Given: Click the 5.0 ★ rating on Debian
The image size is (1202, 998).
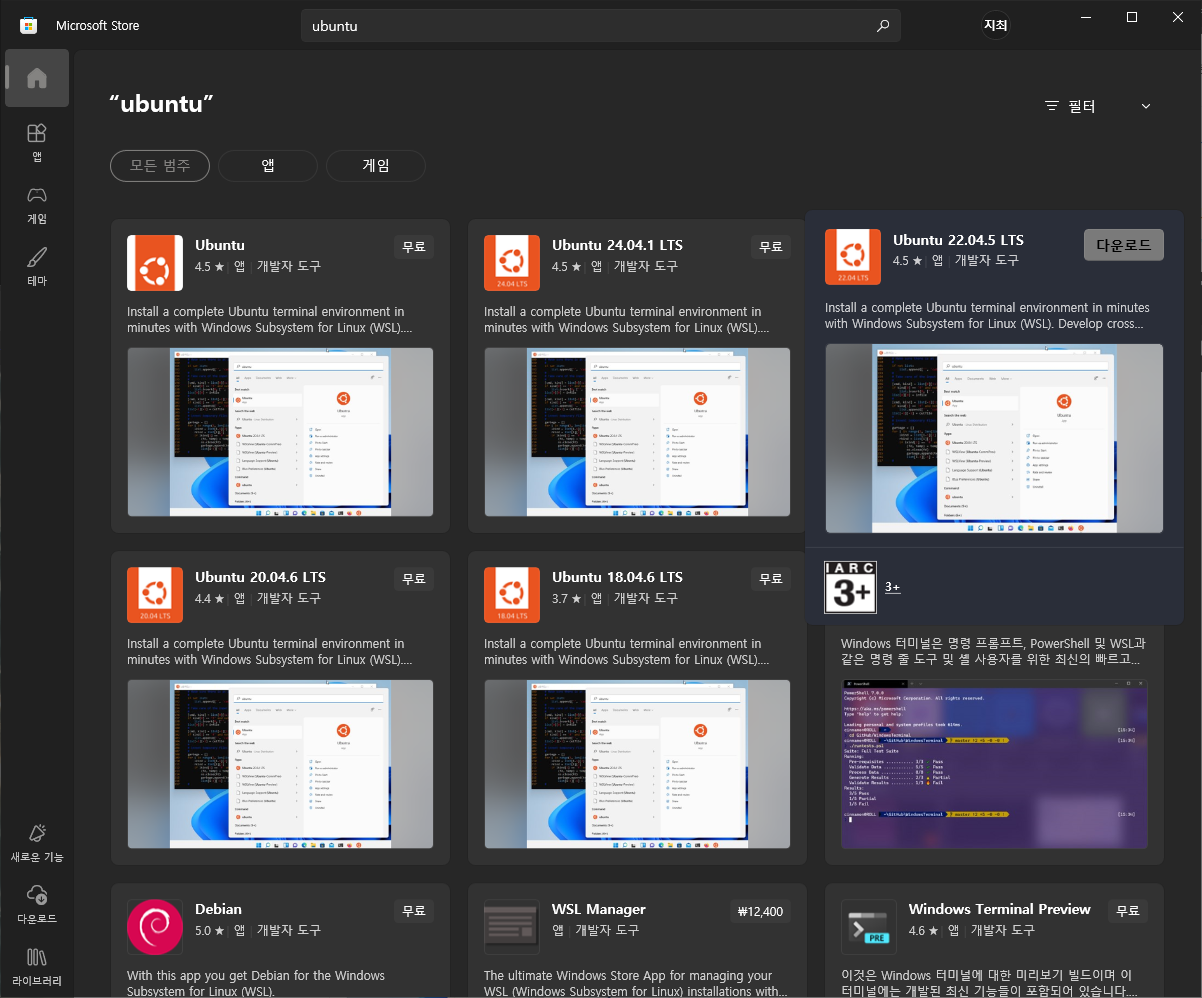Looking at the screenshot, I should tap(209, 931).
